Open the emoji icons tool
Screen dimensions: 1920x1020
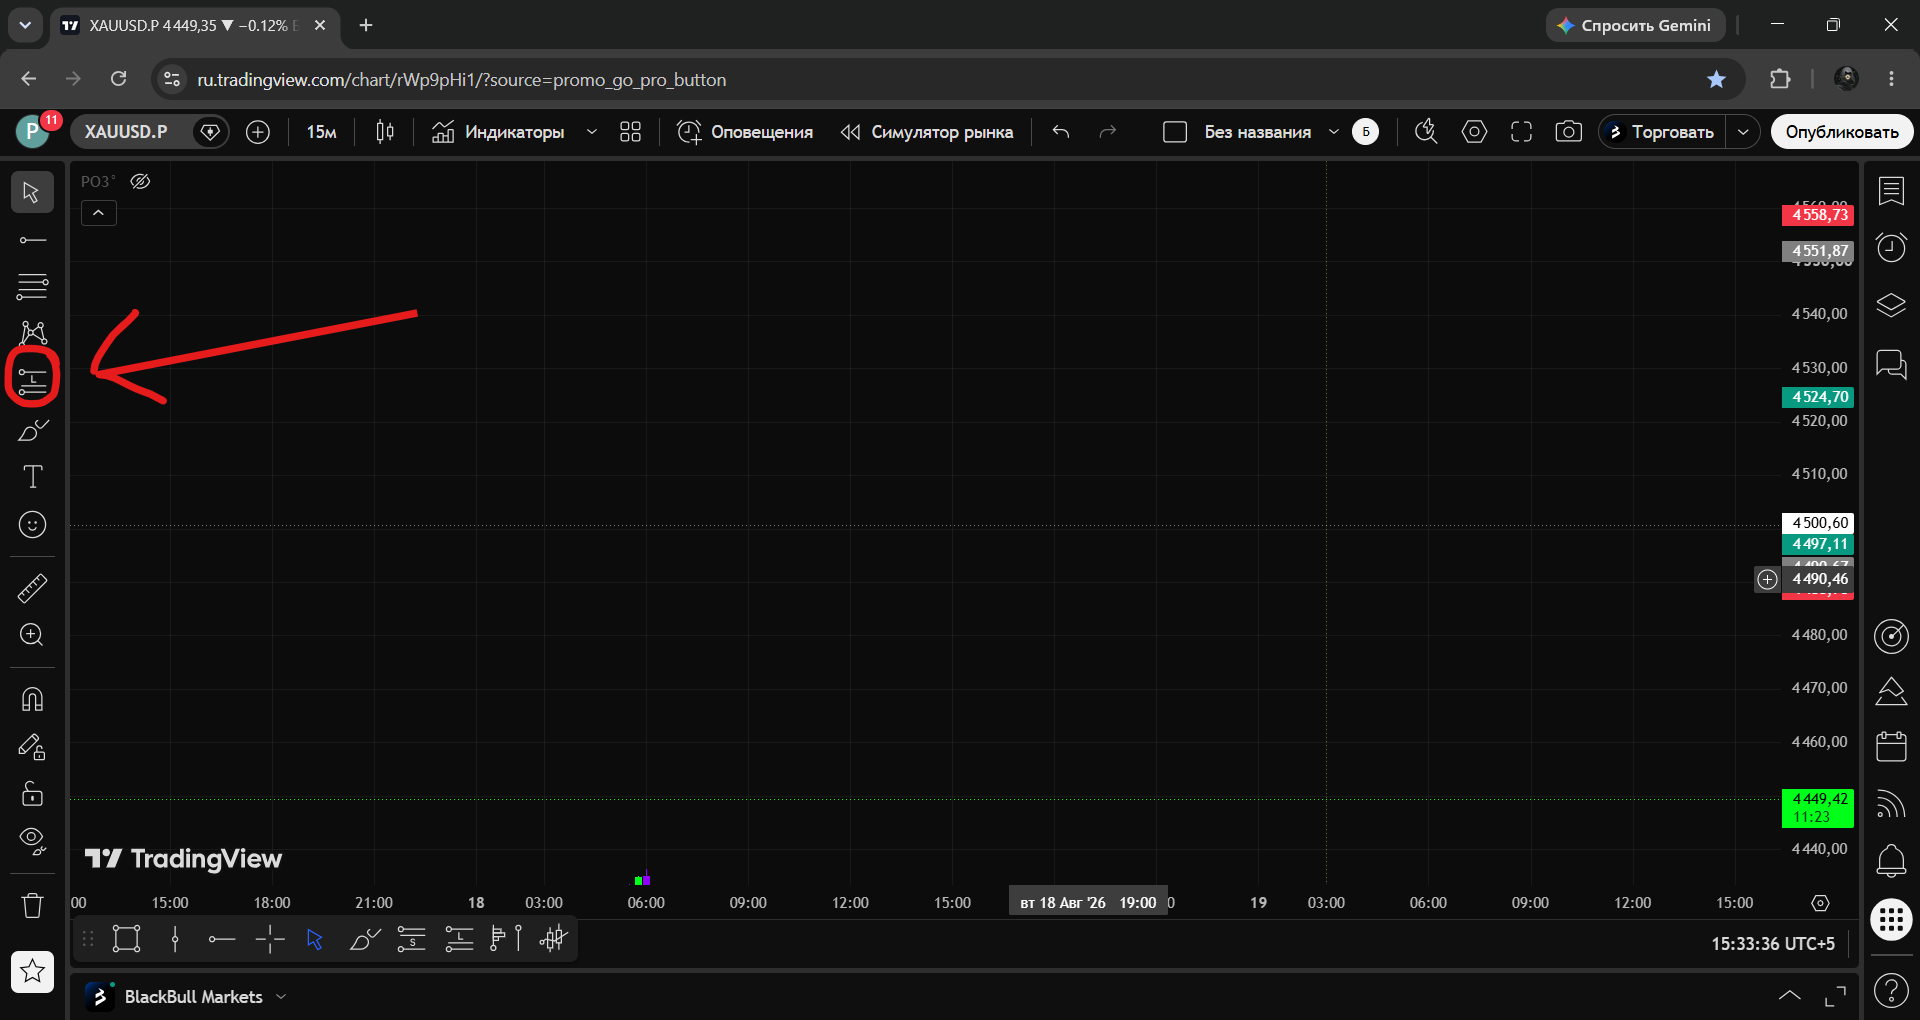click(x=32, y=525)
